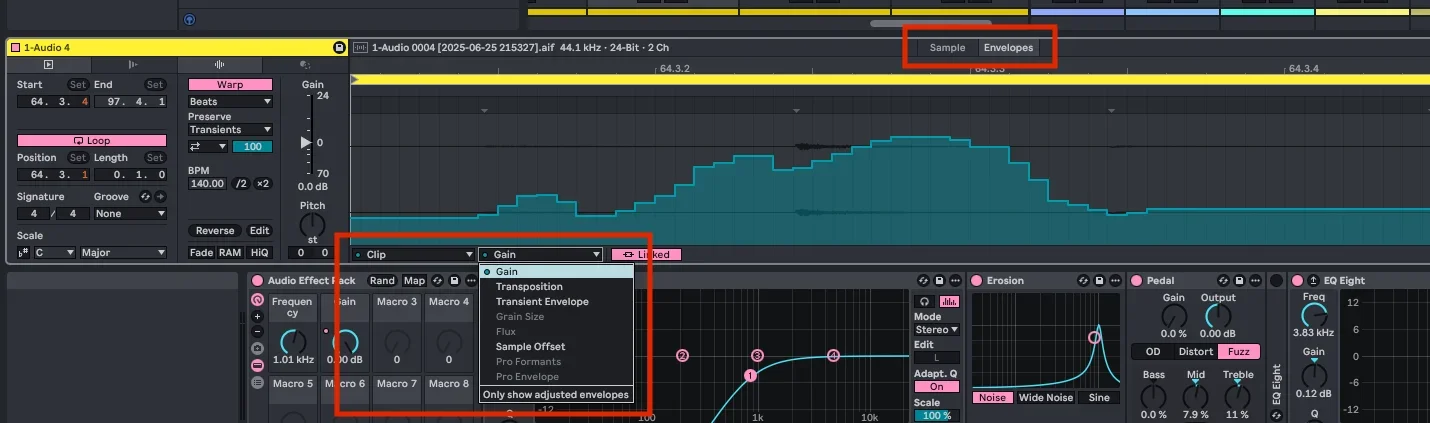Screen dimensions: 1430x423
Task: Switch to the Envelopes tab
Action: pyautogui.click(x=1008, y=48)
